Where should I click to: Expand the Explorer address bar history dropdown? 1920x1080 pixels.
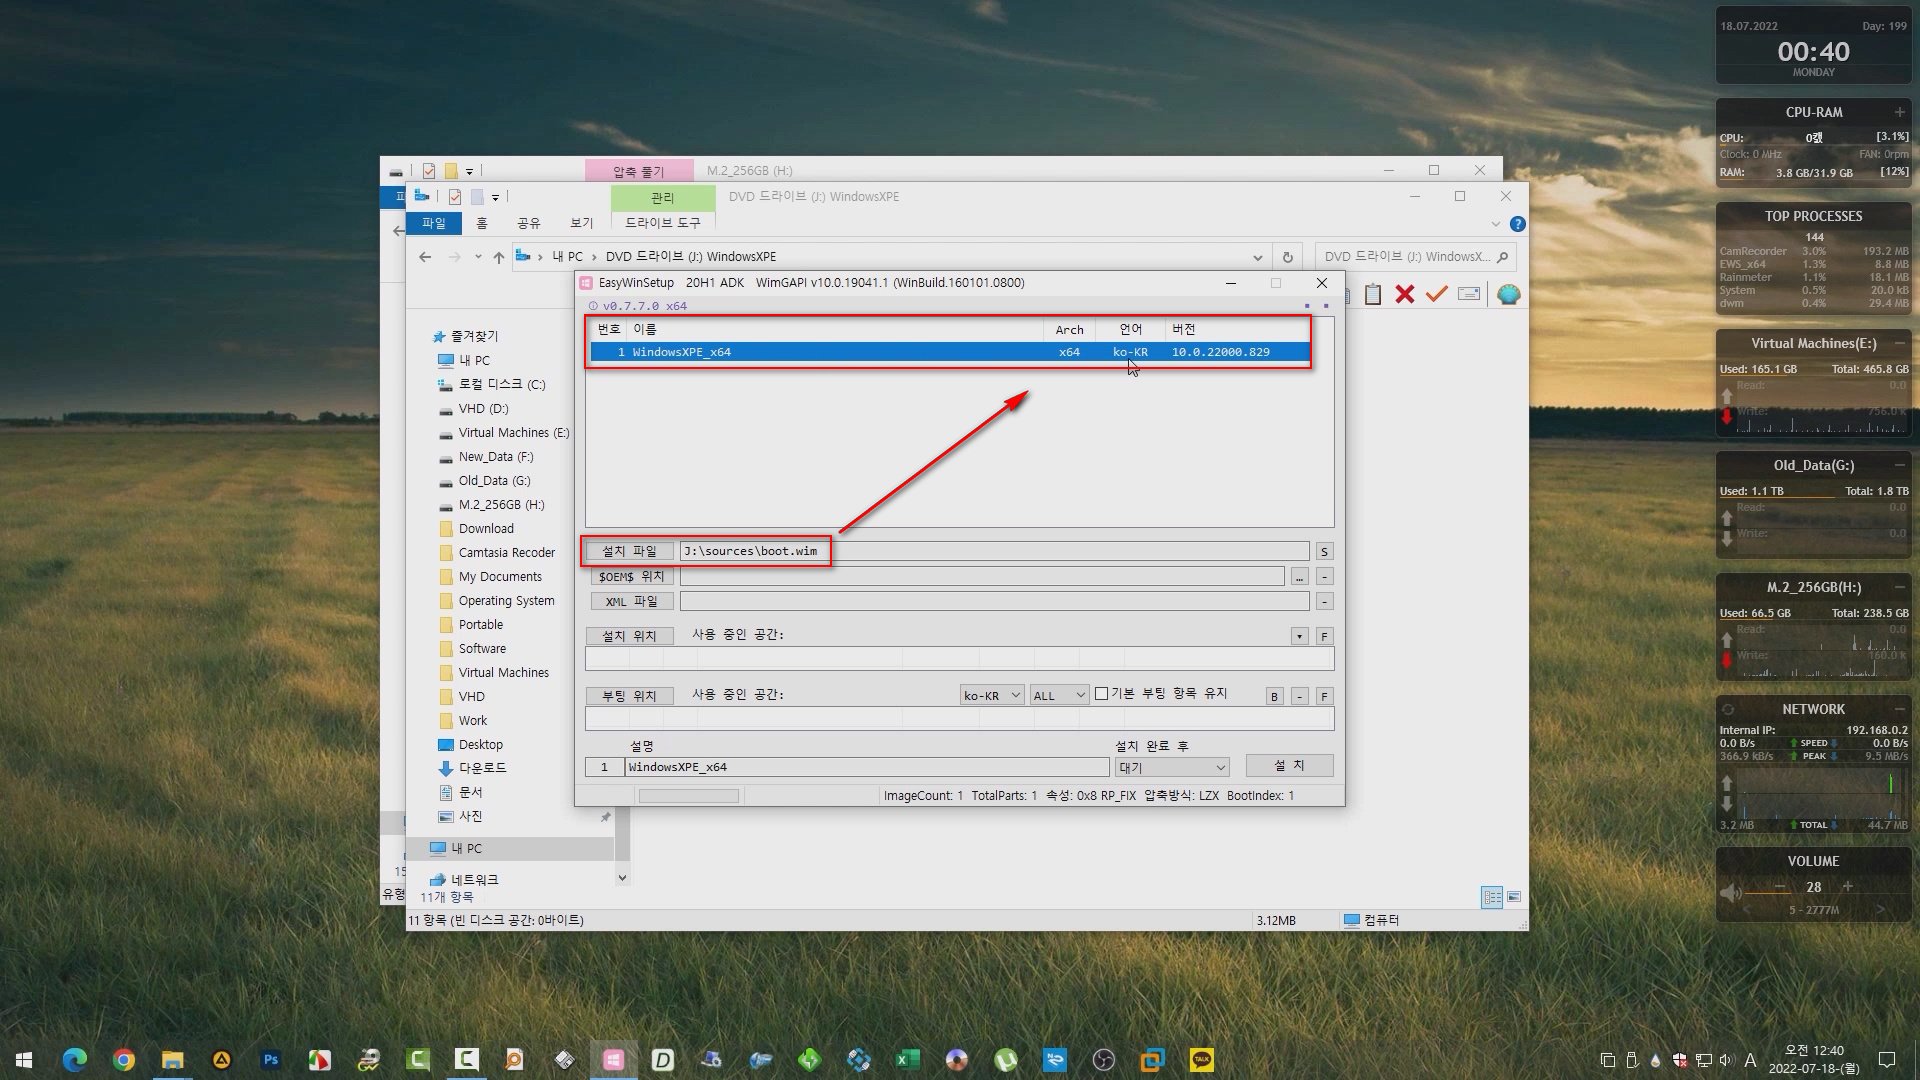point(1258,257)
